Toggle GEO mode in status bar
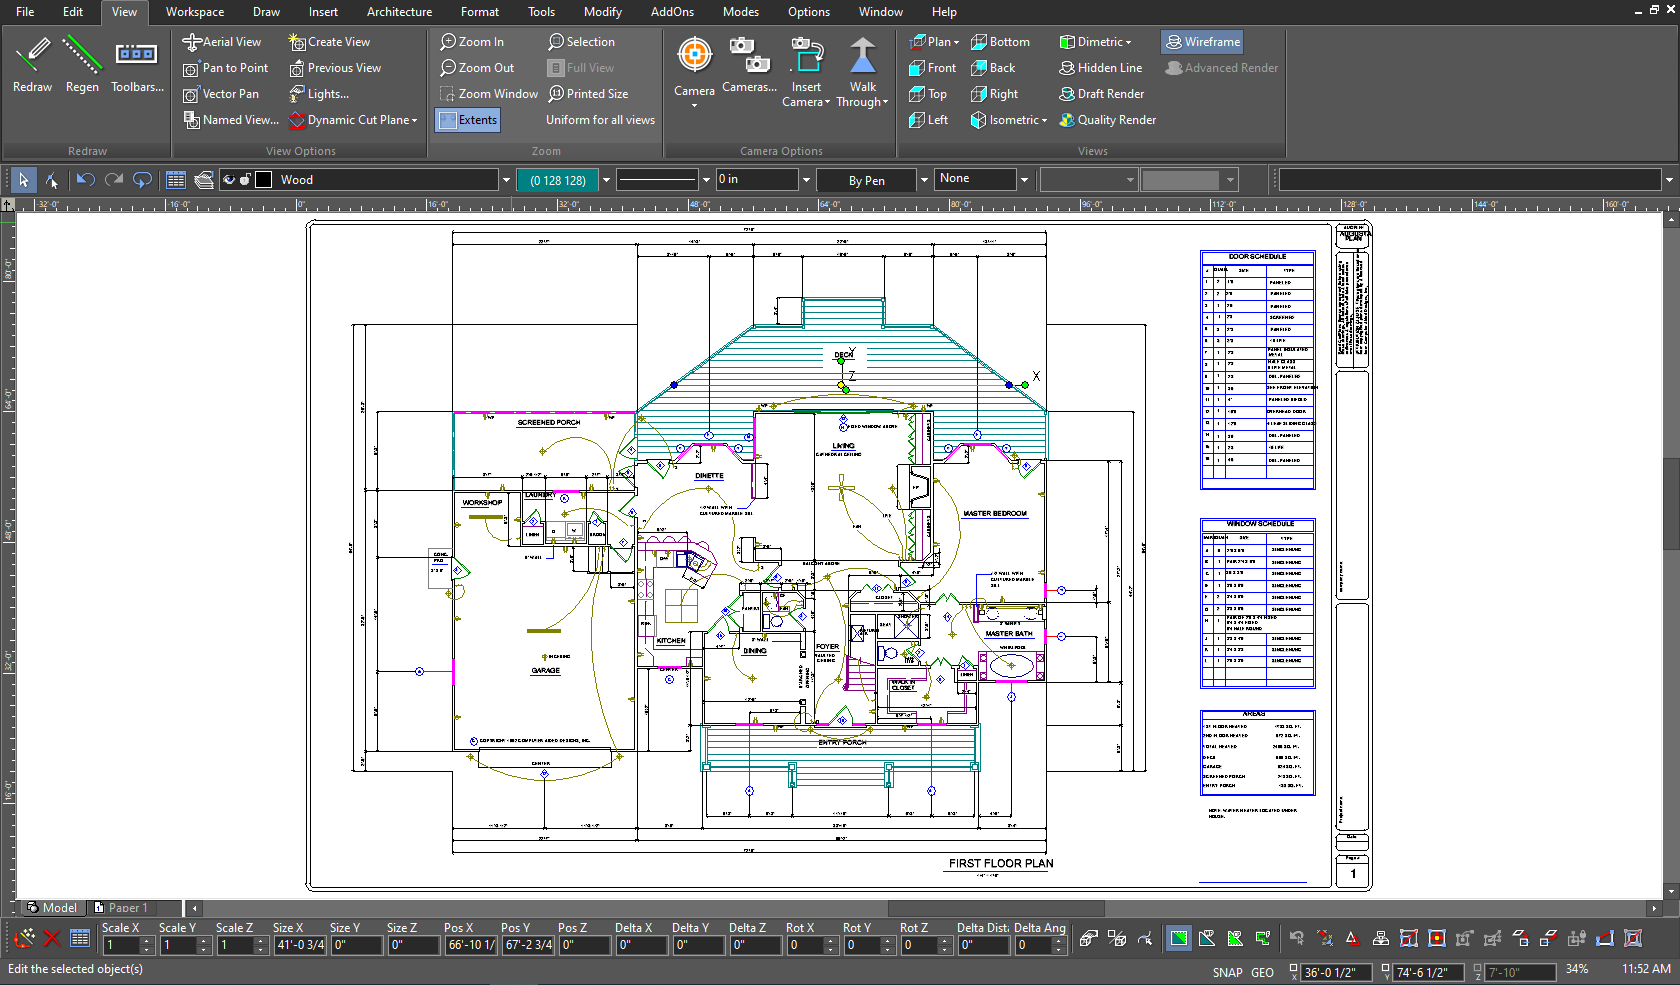 pyautogui.click(x=1262, y=972)
